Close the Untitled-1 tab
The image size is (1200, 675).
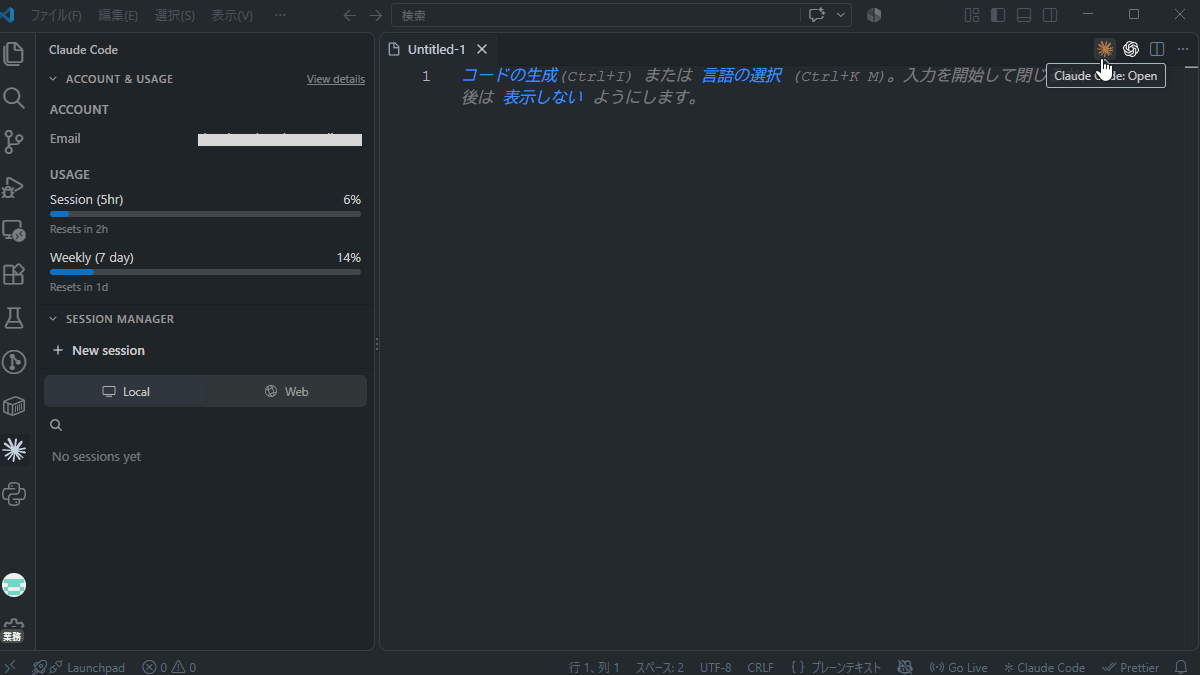tap(482, 49)
